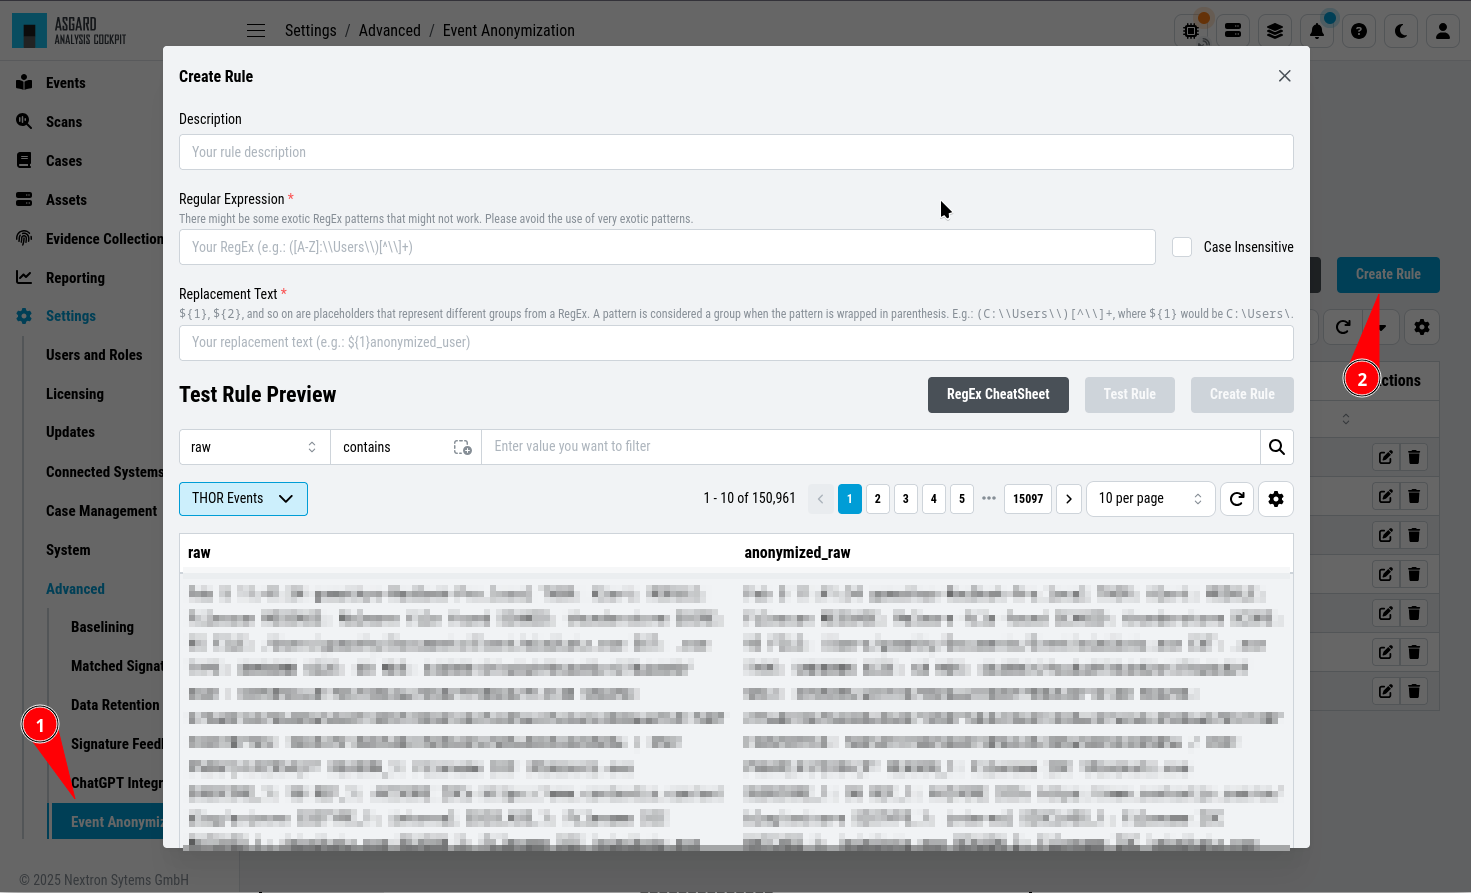
Task: Close the Create Rule dialog
Action: (1285, 76)
